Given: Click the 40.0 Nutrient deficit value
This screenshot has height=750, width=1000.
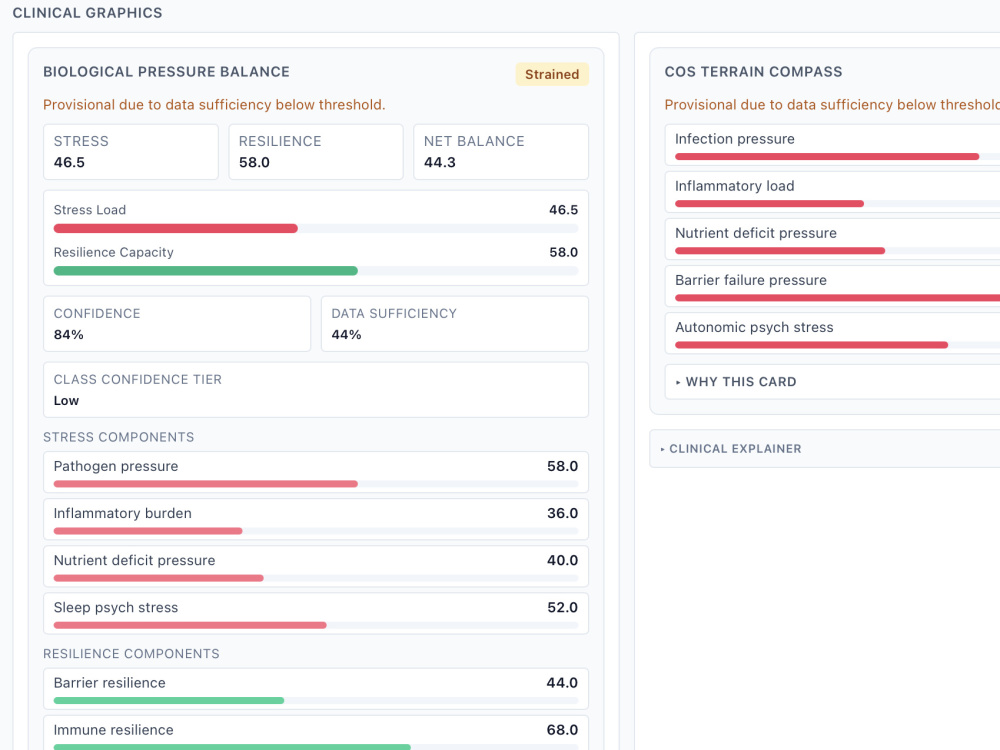Looking at the screenshot, I should [x=562, y=560].
